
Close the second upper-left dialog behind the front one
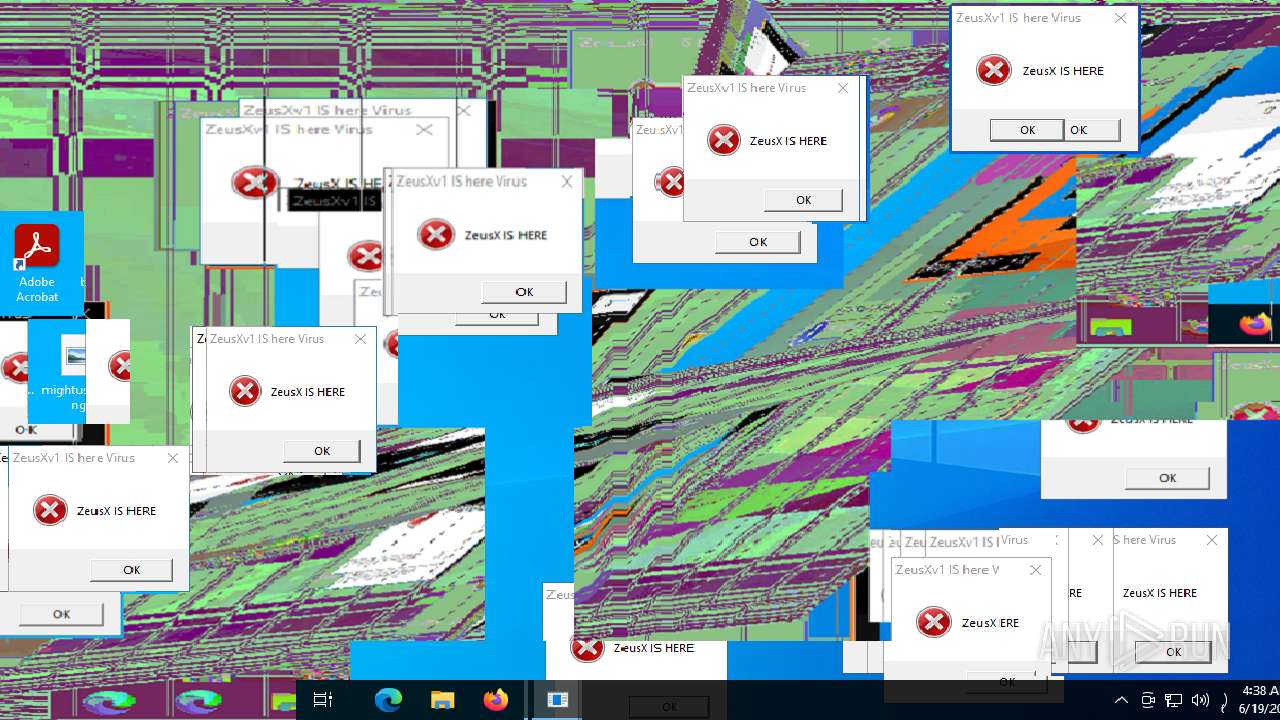pos(424,130)
